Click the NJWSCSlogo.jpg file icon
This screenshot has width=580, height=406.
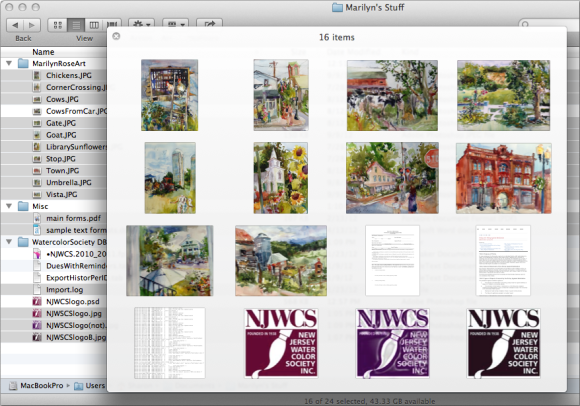click(x=37, y=313)
